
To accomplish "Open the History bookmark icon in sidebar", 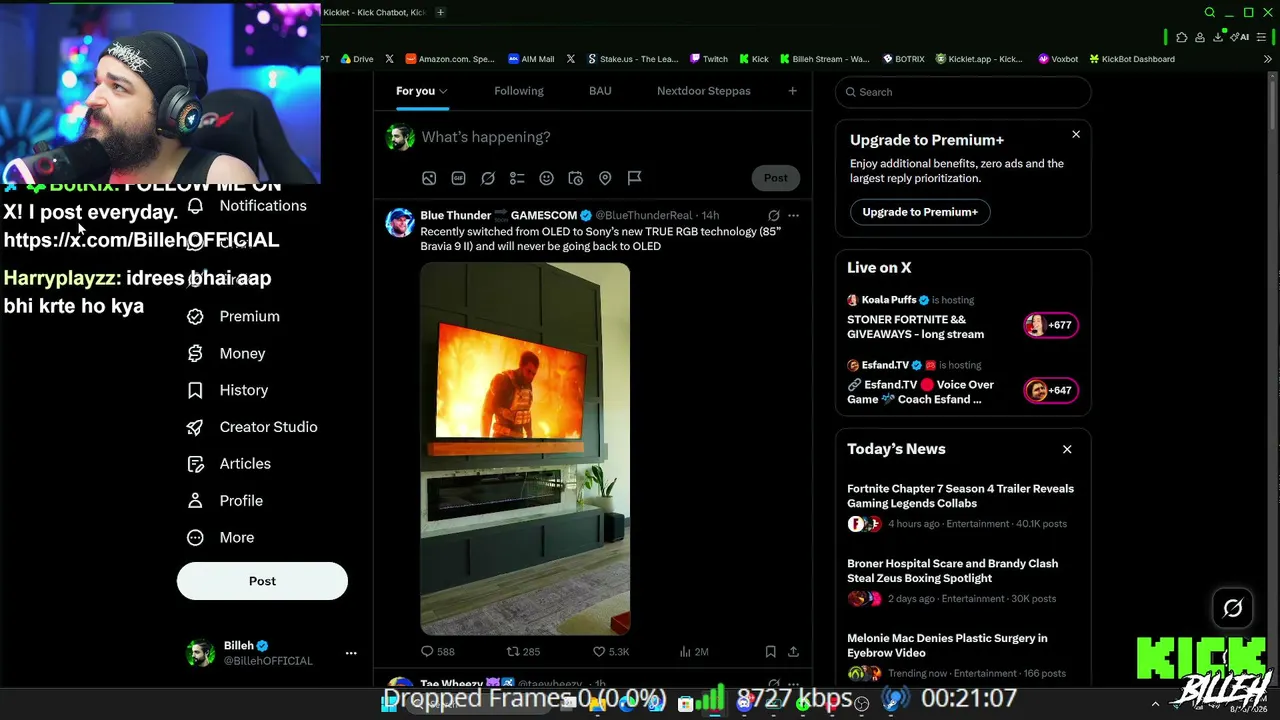I will click(196, 390).
